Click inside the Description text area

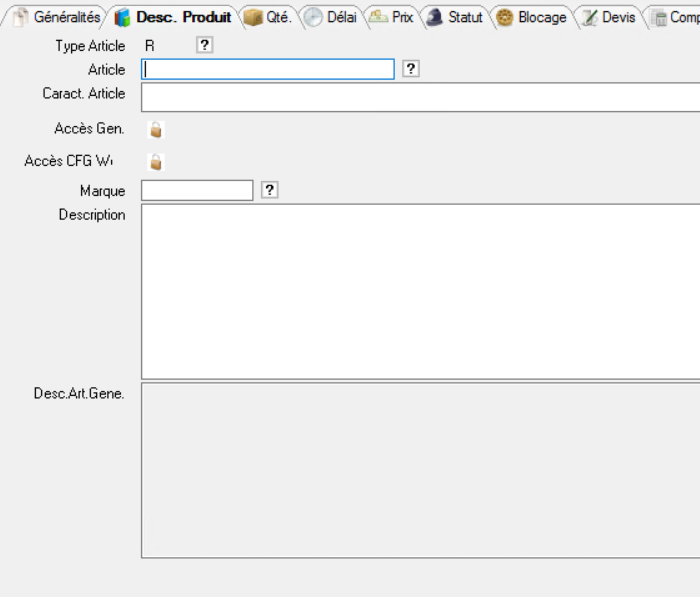point(421,292)
